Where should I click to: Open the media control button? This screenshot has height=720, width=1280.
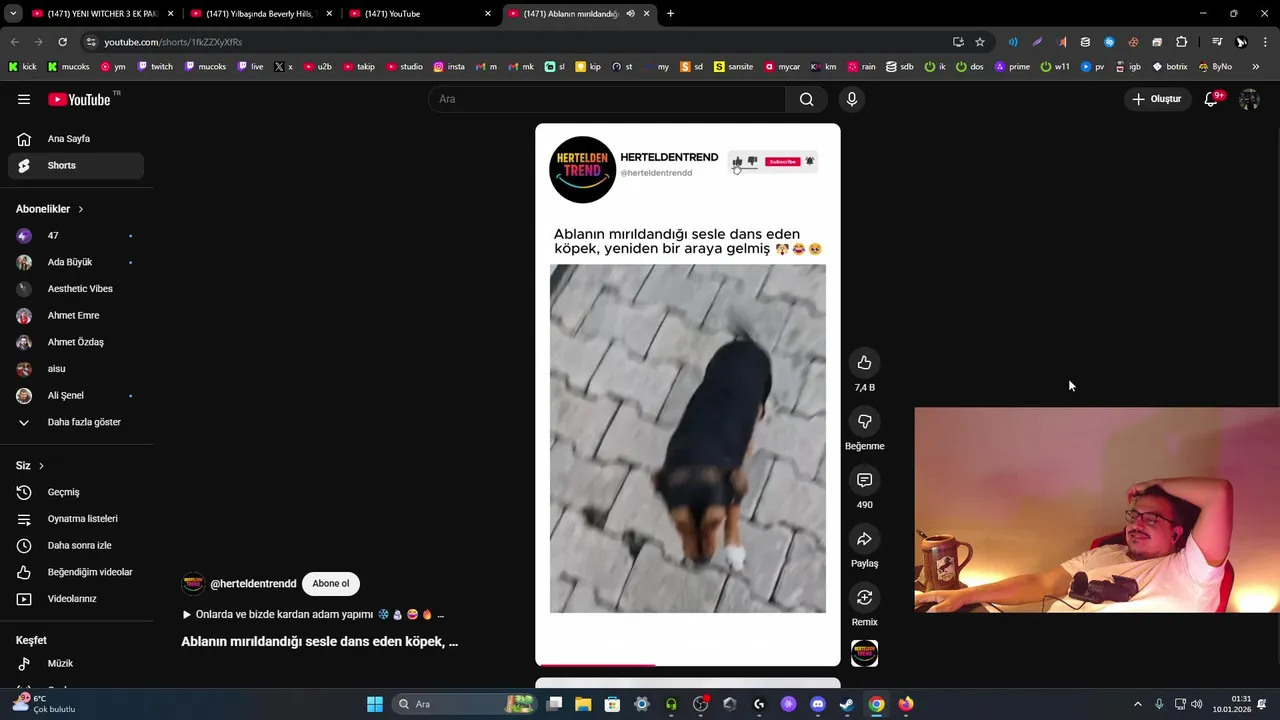tap(1217, 42)
